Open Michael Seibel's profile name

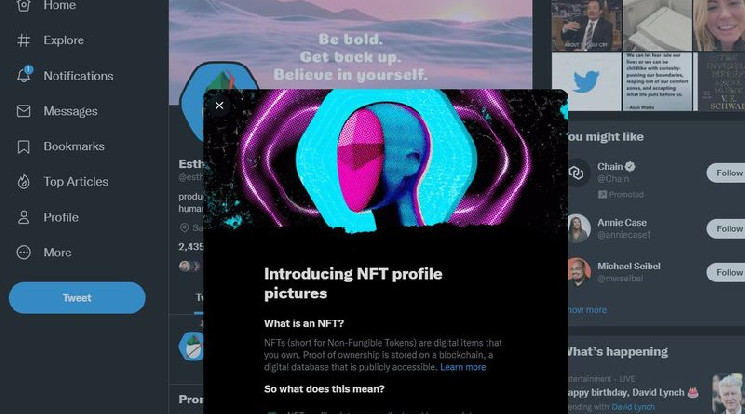[629, 266]
